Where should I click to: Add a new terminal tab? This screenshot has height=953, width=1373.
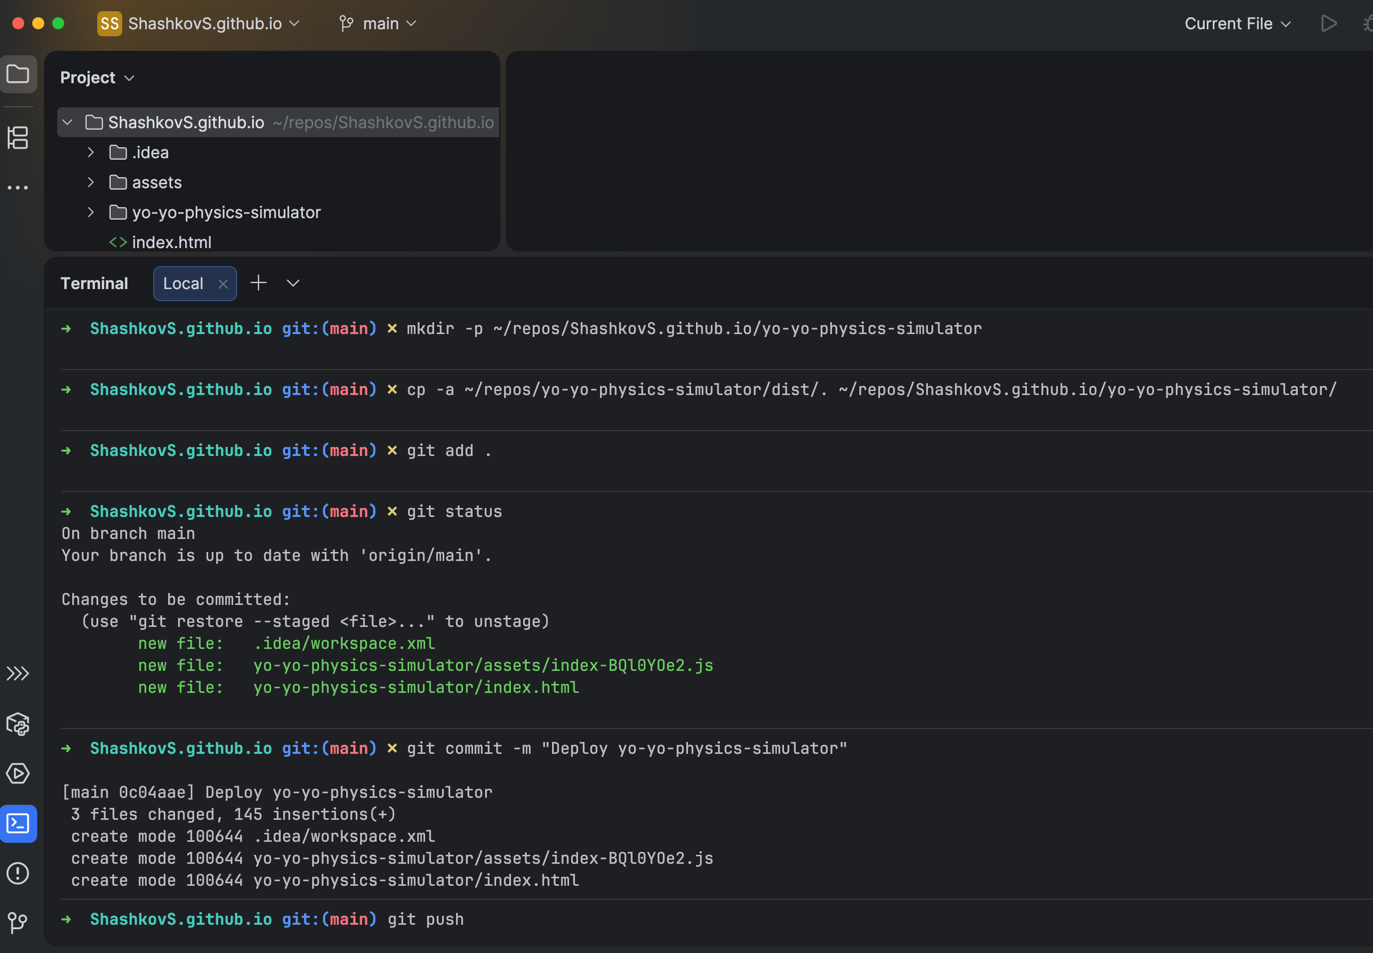tap(258, 283)
